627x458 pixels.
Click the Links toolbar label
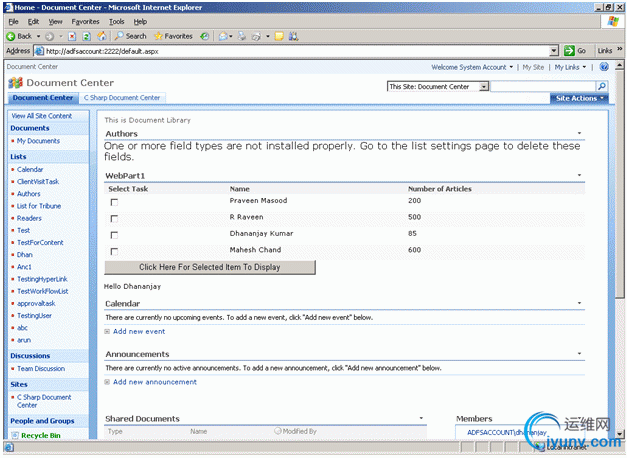click(605, 51)
